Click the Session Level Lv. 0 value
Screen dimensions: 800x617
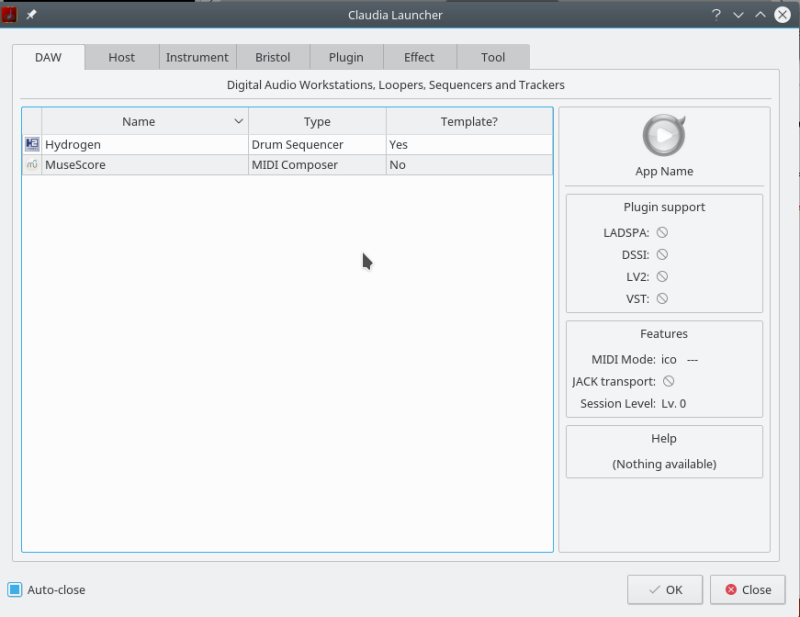point(673,404)
